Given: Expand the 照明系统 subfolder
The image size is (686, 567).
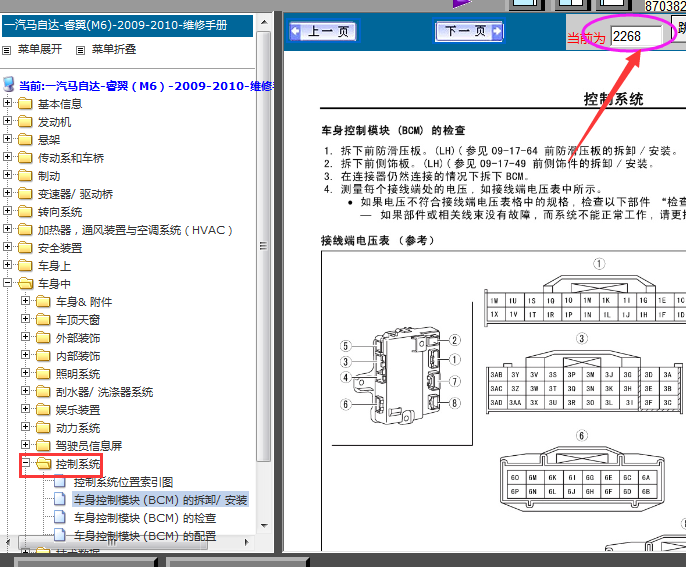Looking at the screenshot, I should pyautogui.click(x=25, y=373).
